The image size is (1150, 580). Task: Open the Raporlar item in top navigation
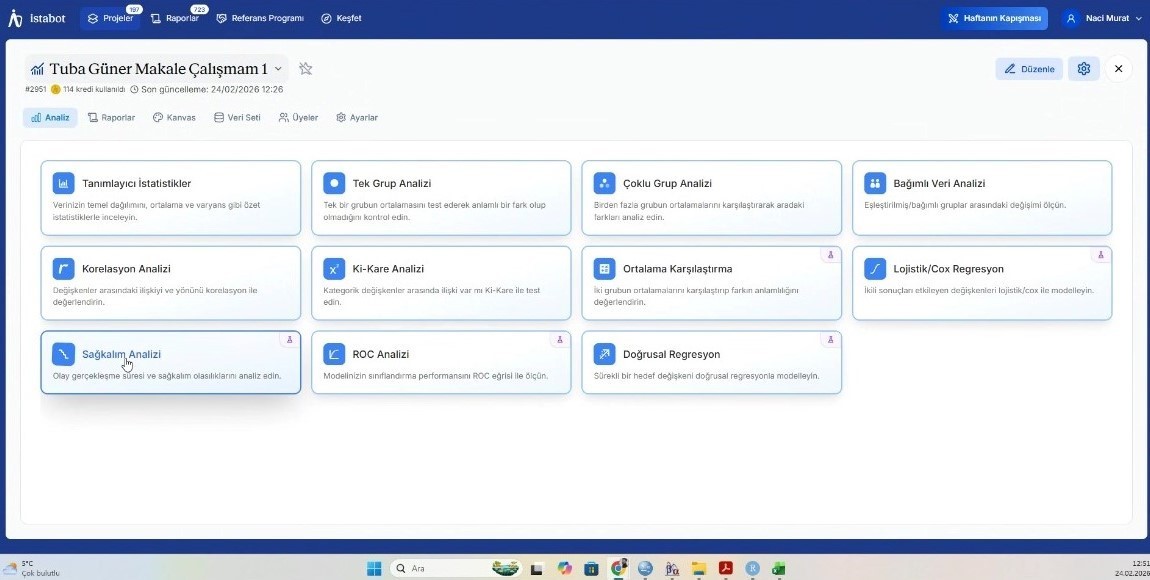pos(174,18)
